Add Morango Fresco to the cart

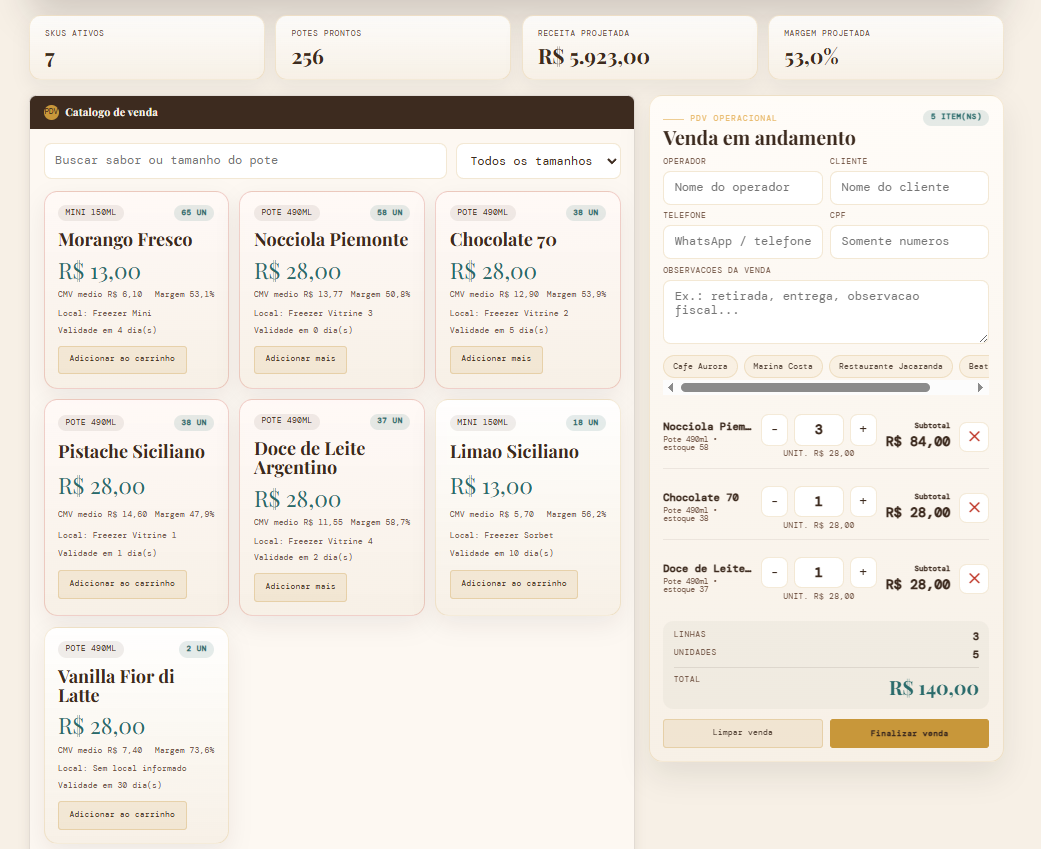click(122, 359)
